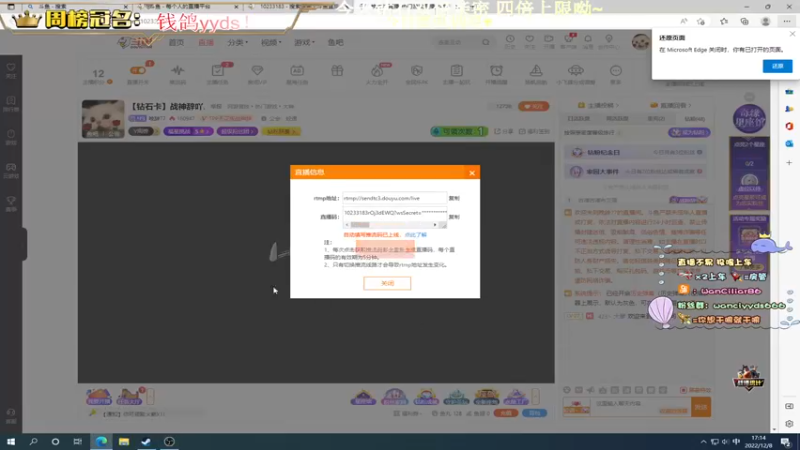This screenshot has width=800, height=450.
Task: Click the Edge sidebar plus icon
Action: coord(789,163)
